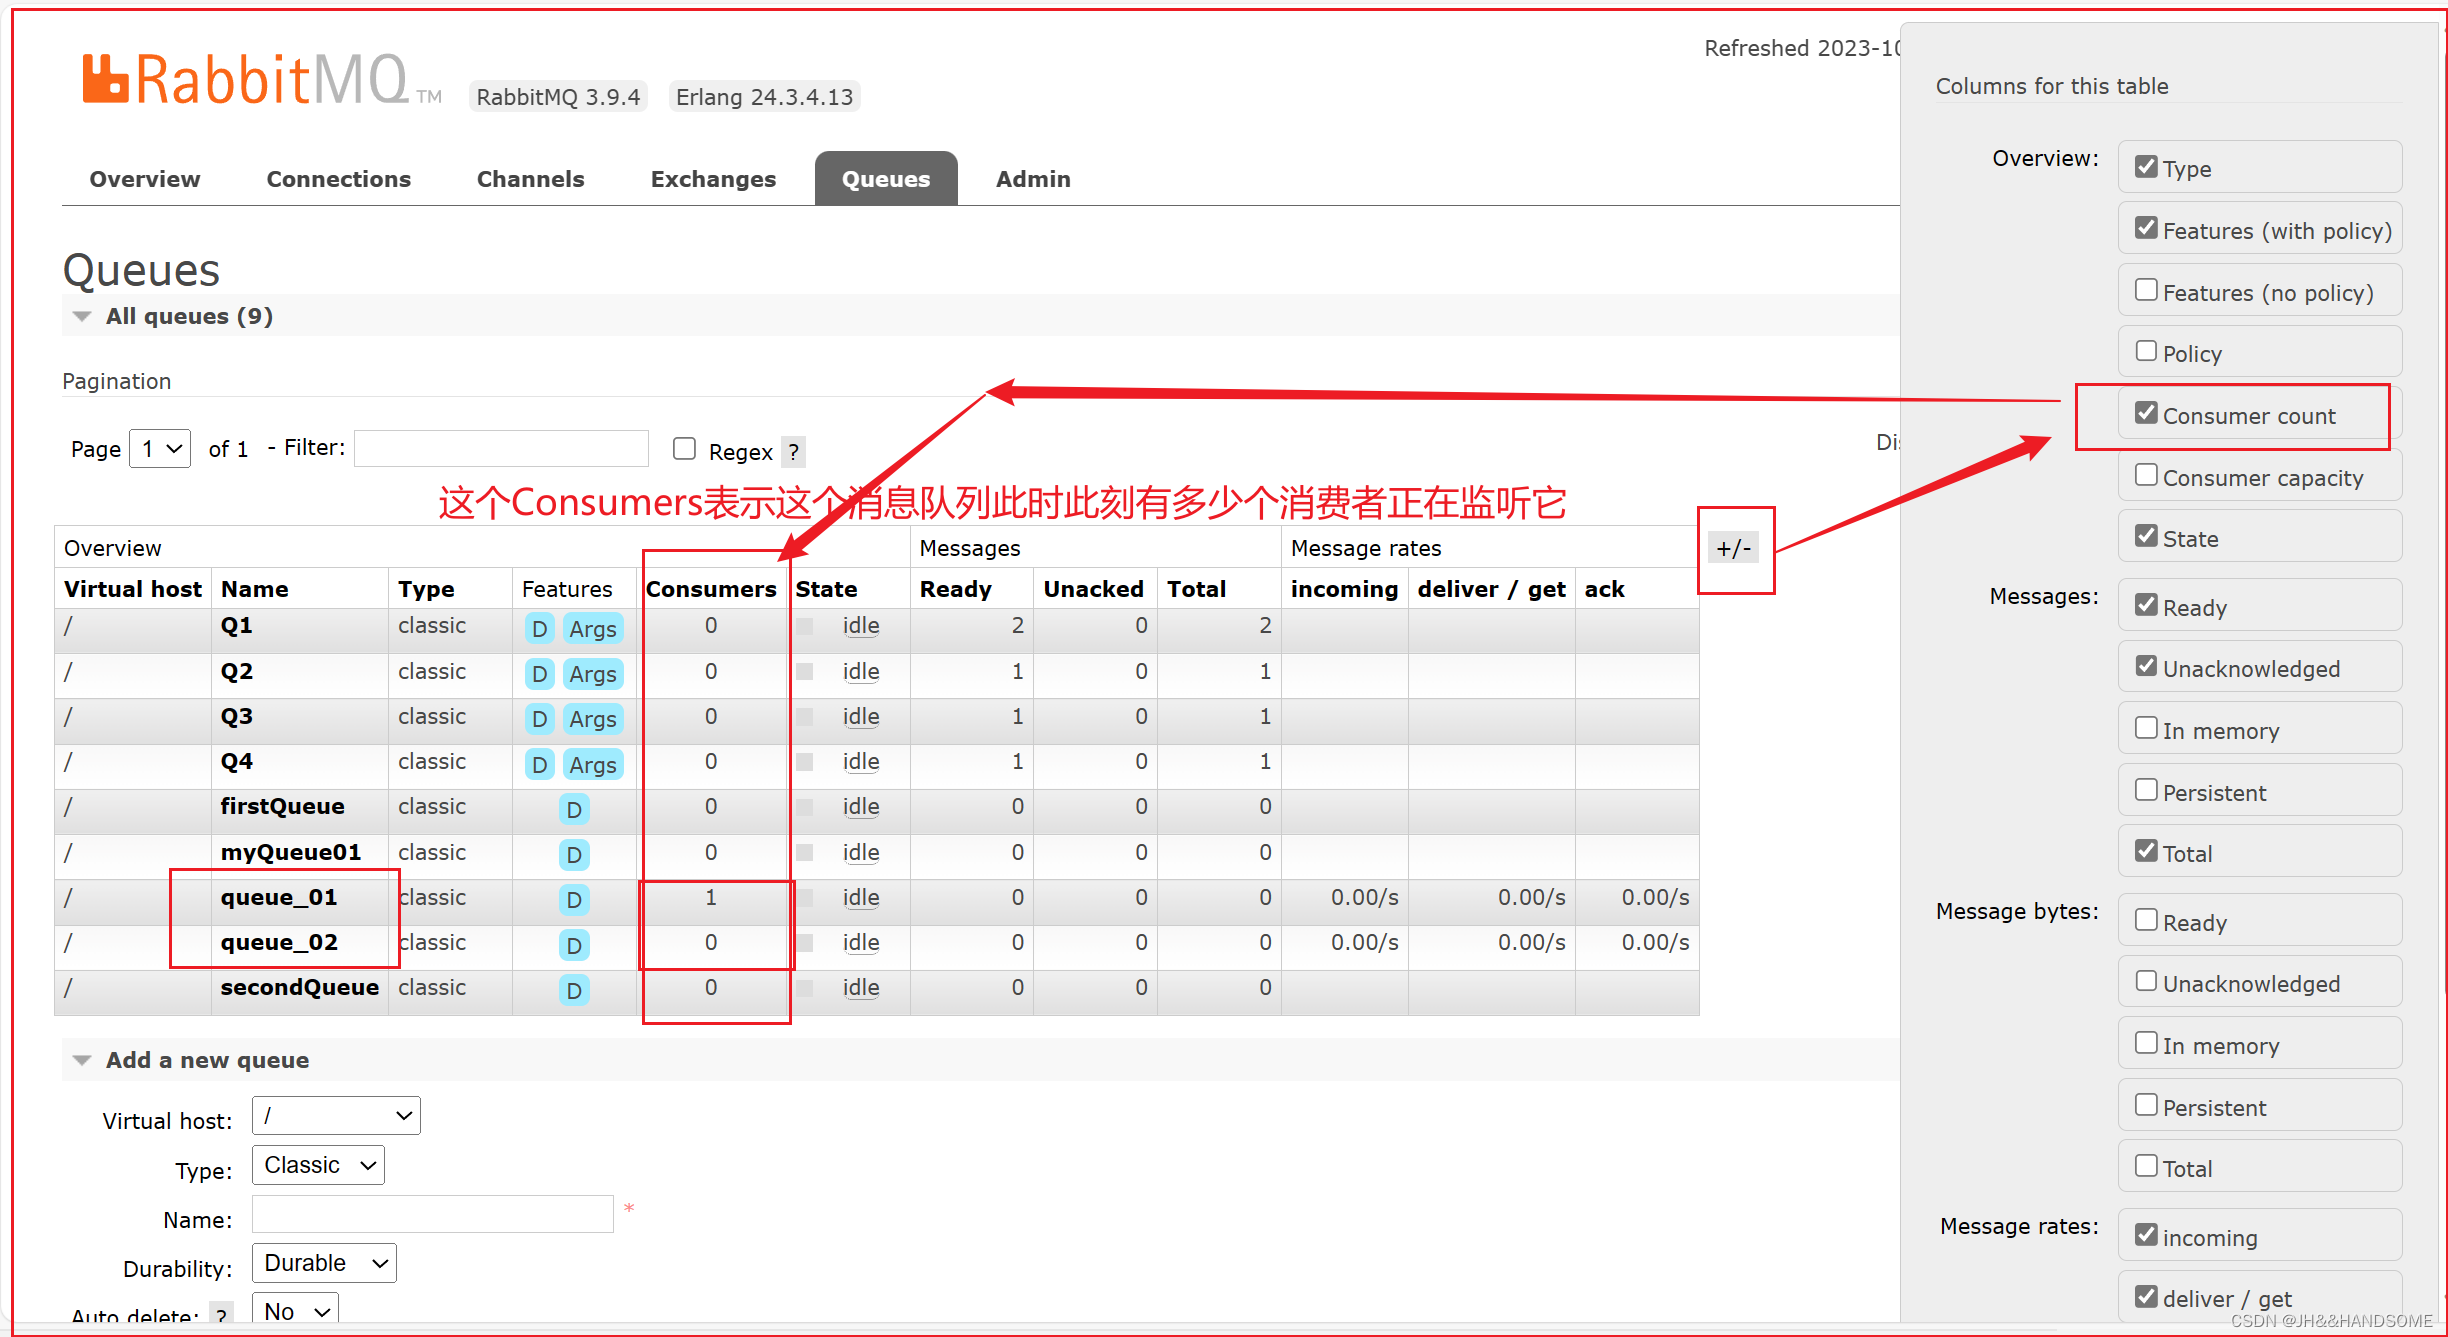Click the Admin nav tab icon
This screenshot has width=2448, height=1337.
[x=1032, y=178]
